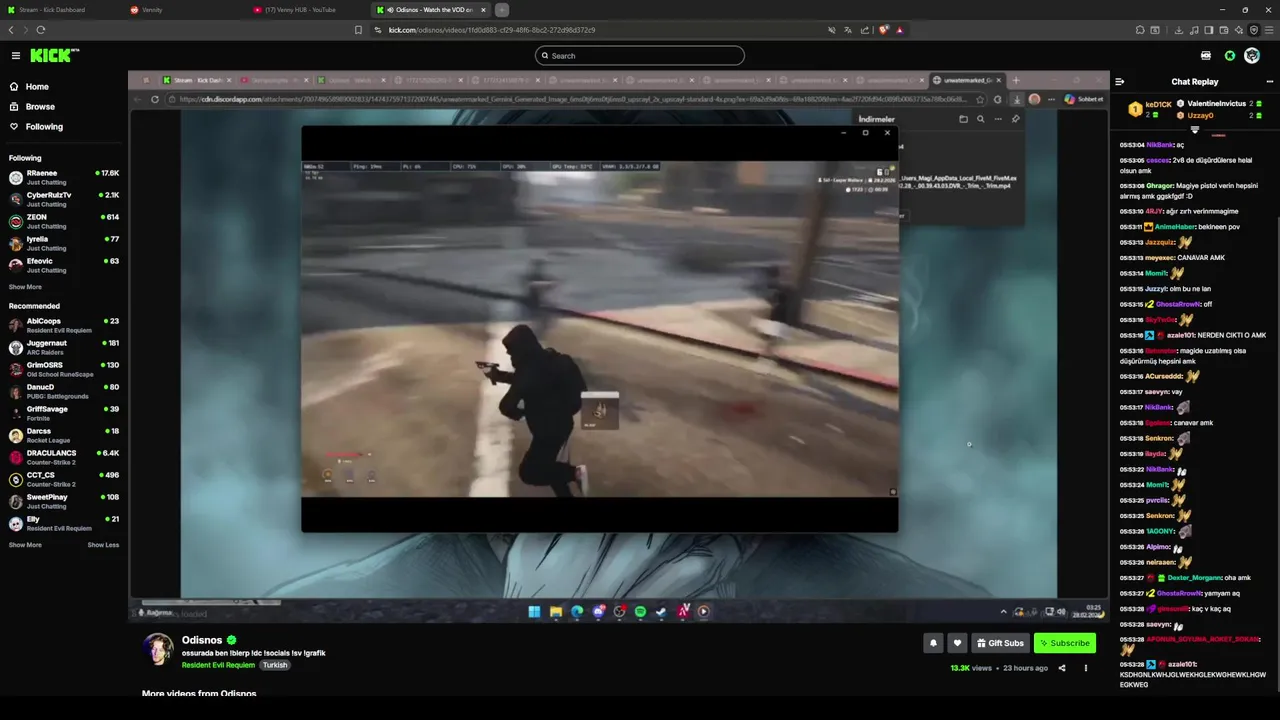Open Brave Rewards triangle icon

click(x=899, y=30)
